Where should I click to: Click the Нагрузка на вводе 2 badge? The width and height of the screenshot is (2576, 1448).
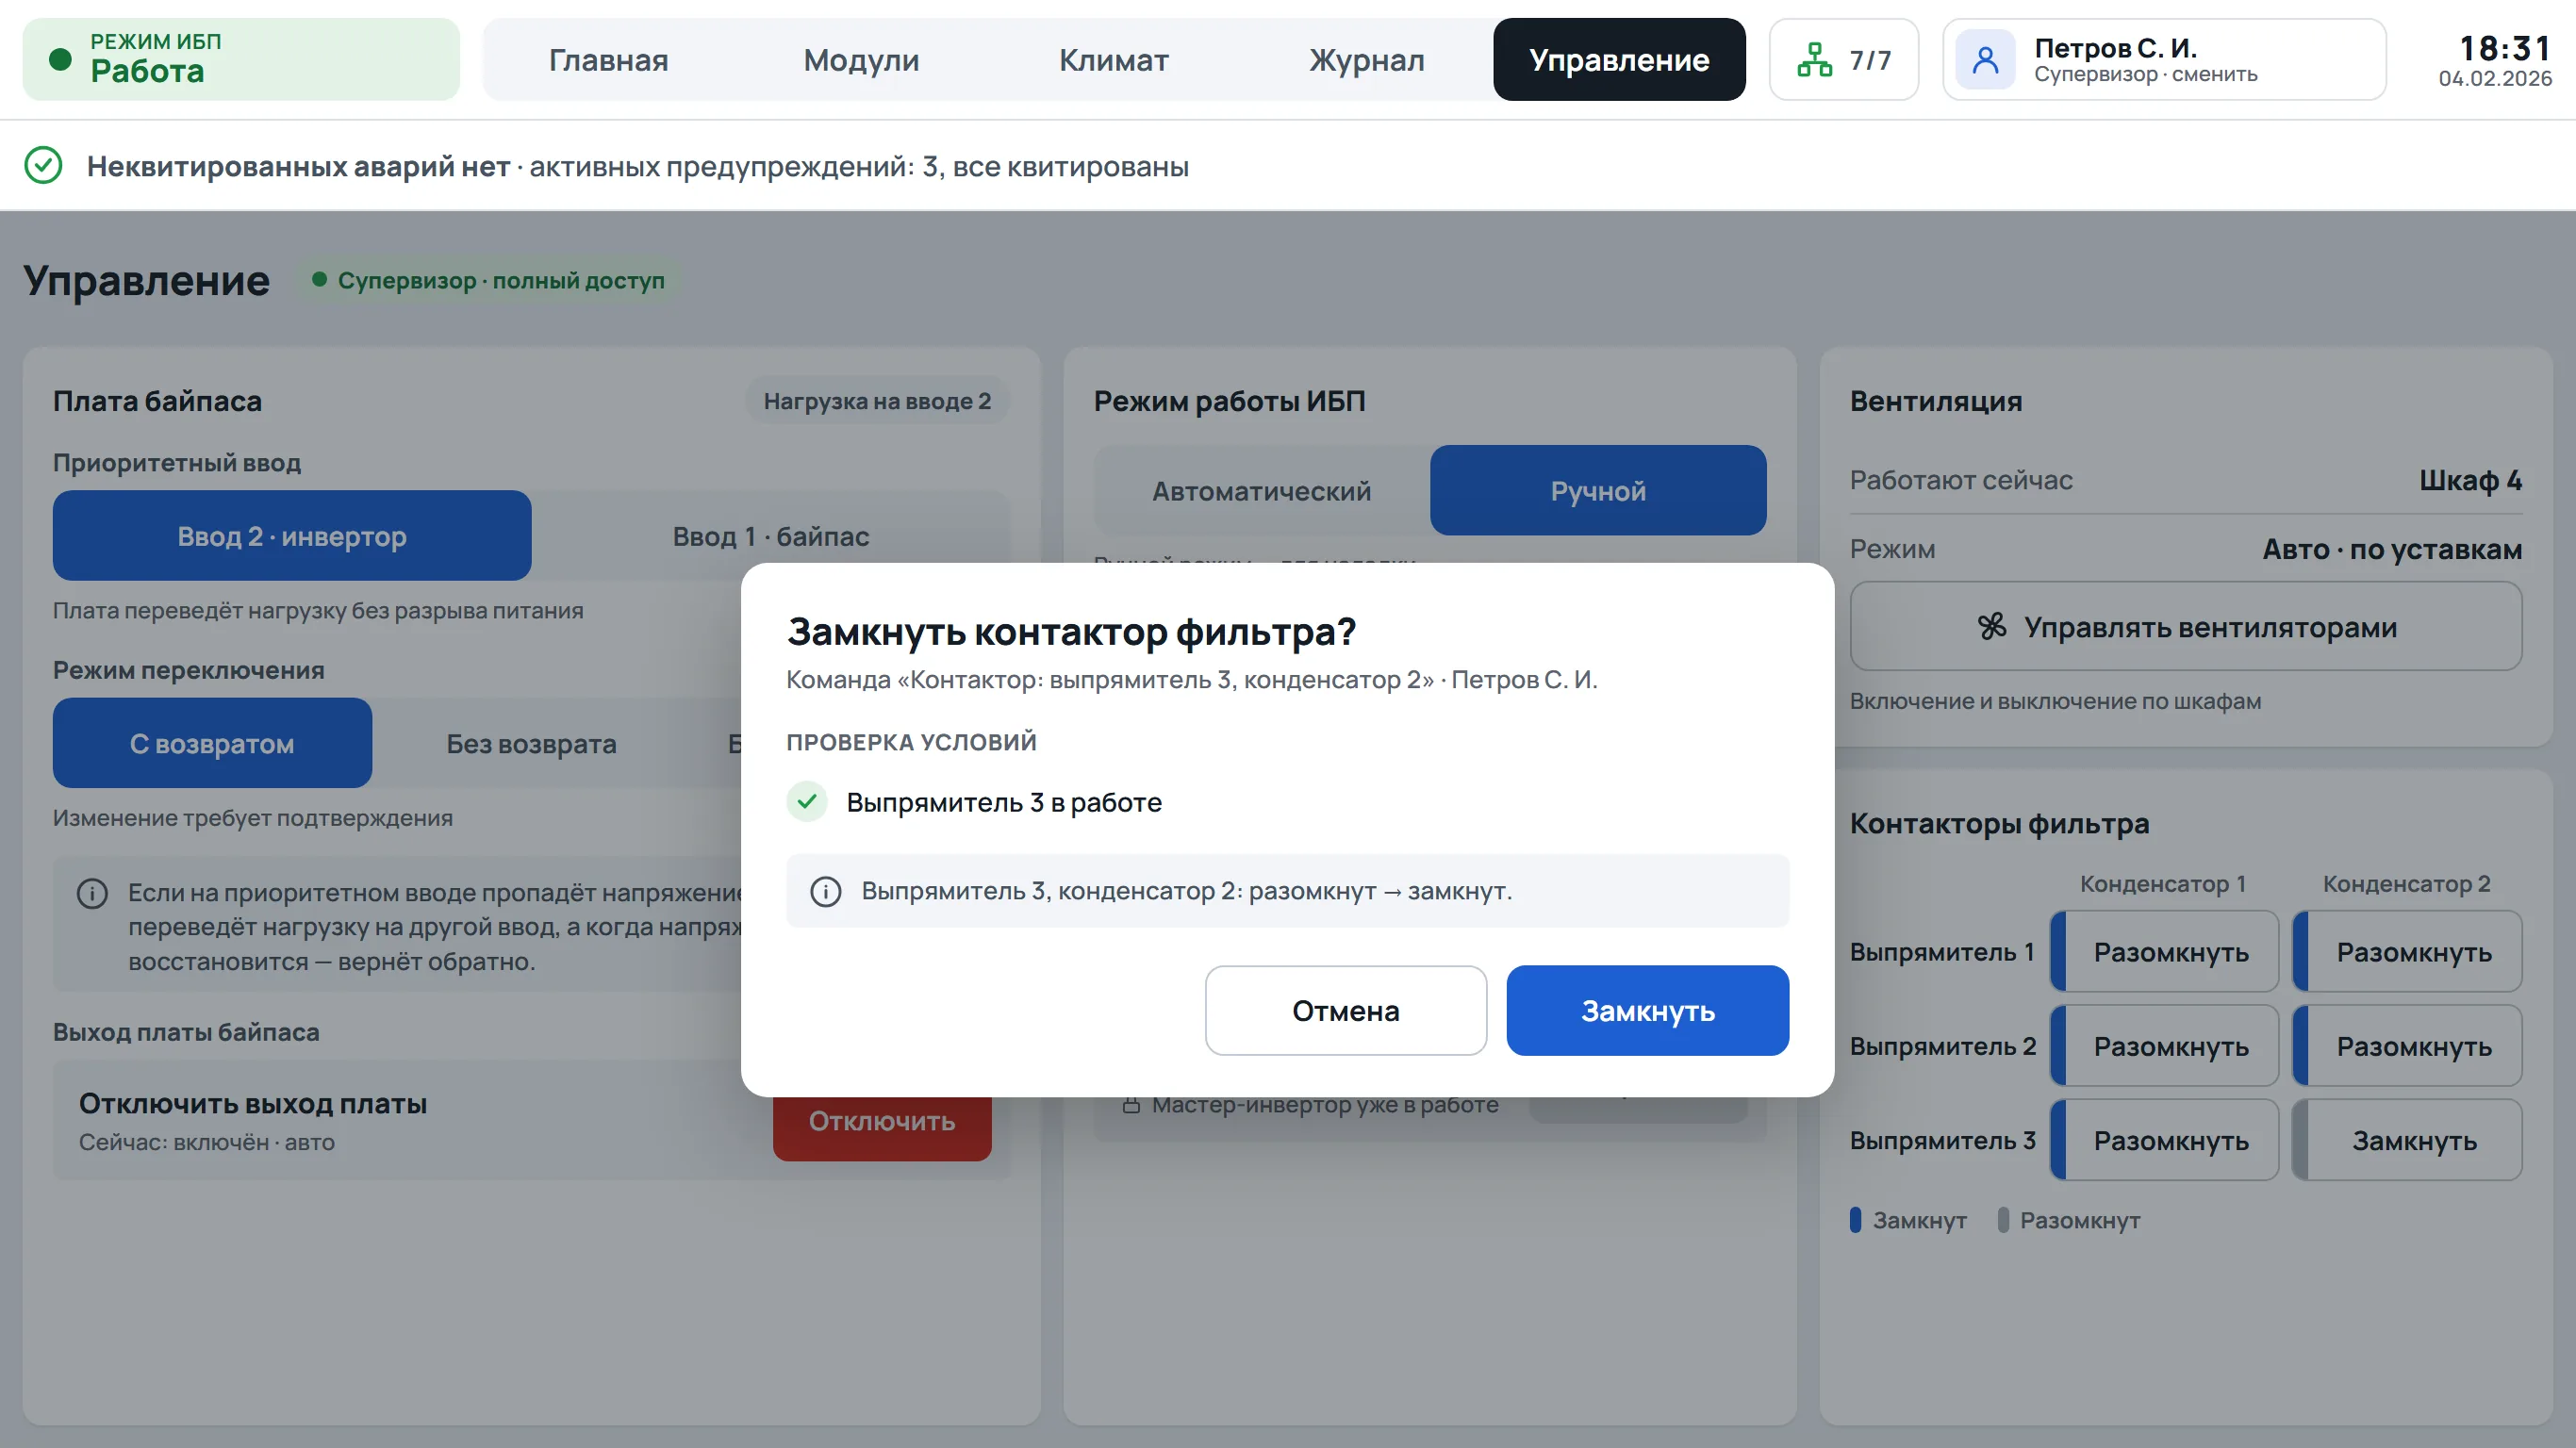877,401
